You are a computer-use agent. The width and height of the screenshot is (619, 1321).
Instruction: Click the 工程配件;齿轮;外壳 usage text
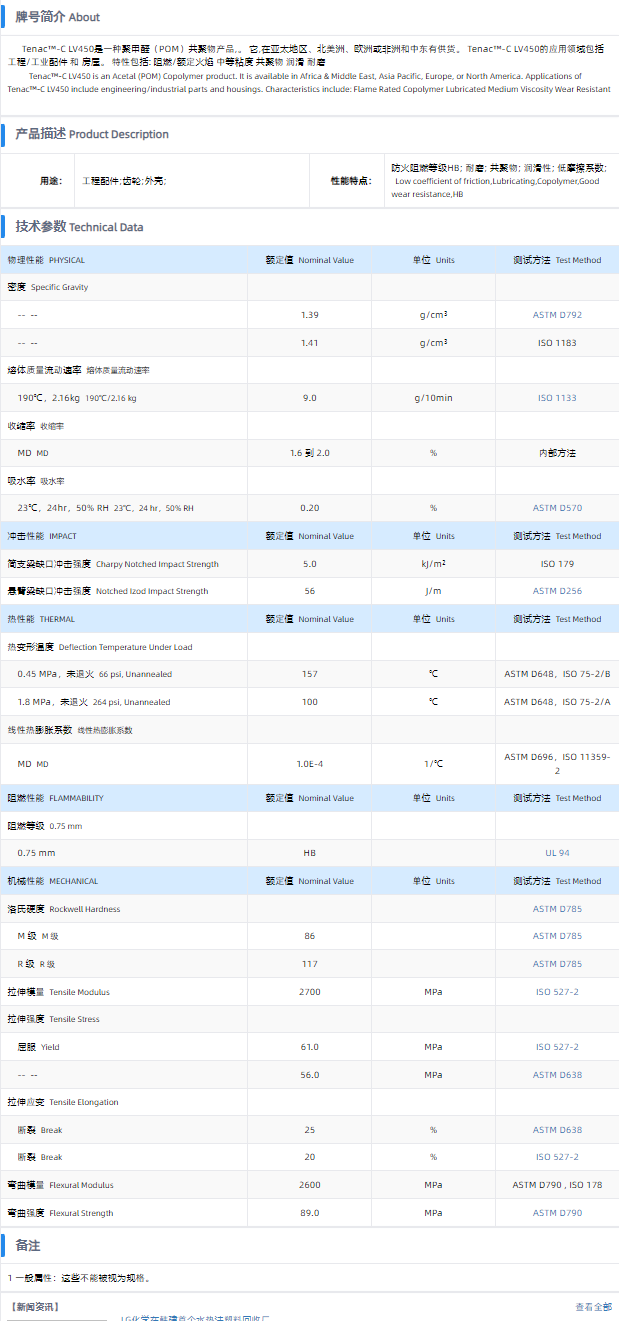[123, 181]
